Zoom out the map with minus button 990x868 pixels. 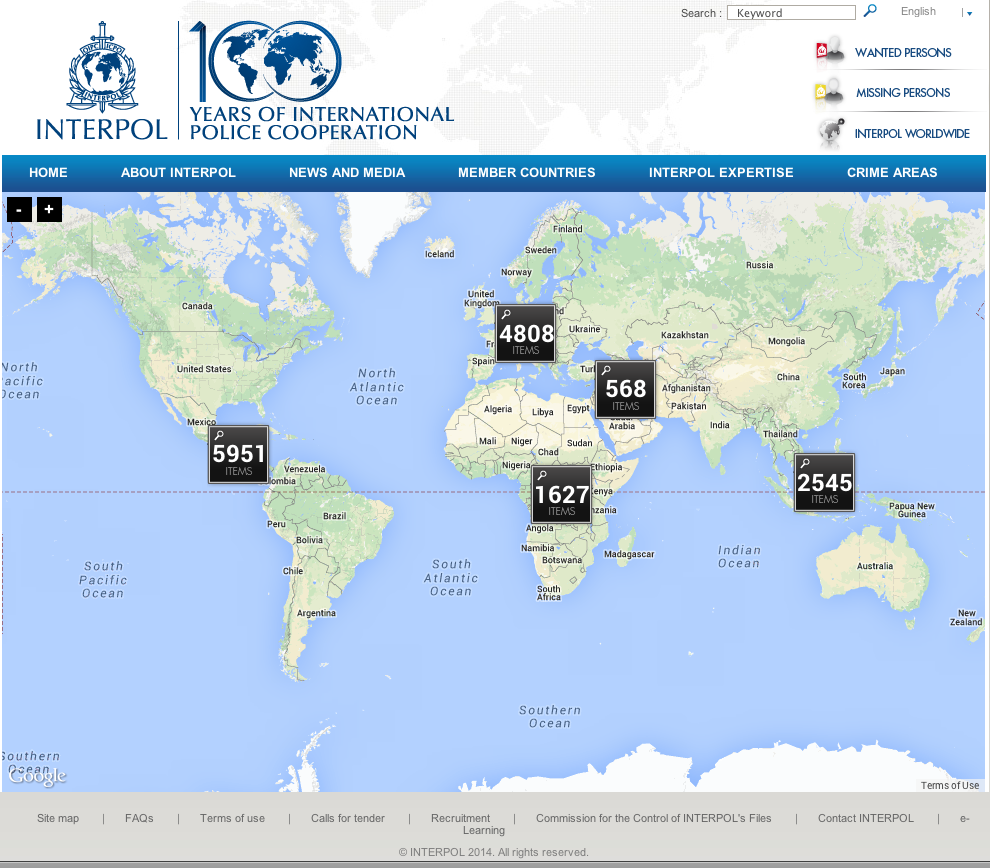(19, 210)
